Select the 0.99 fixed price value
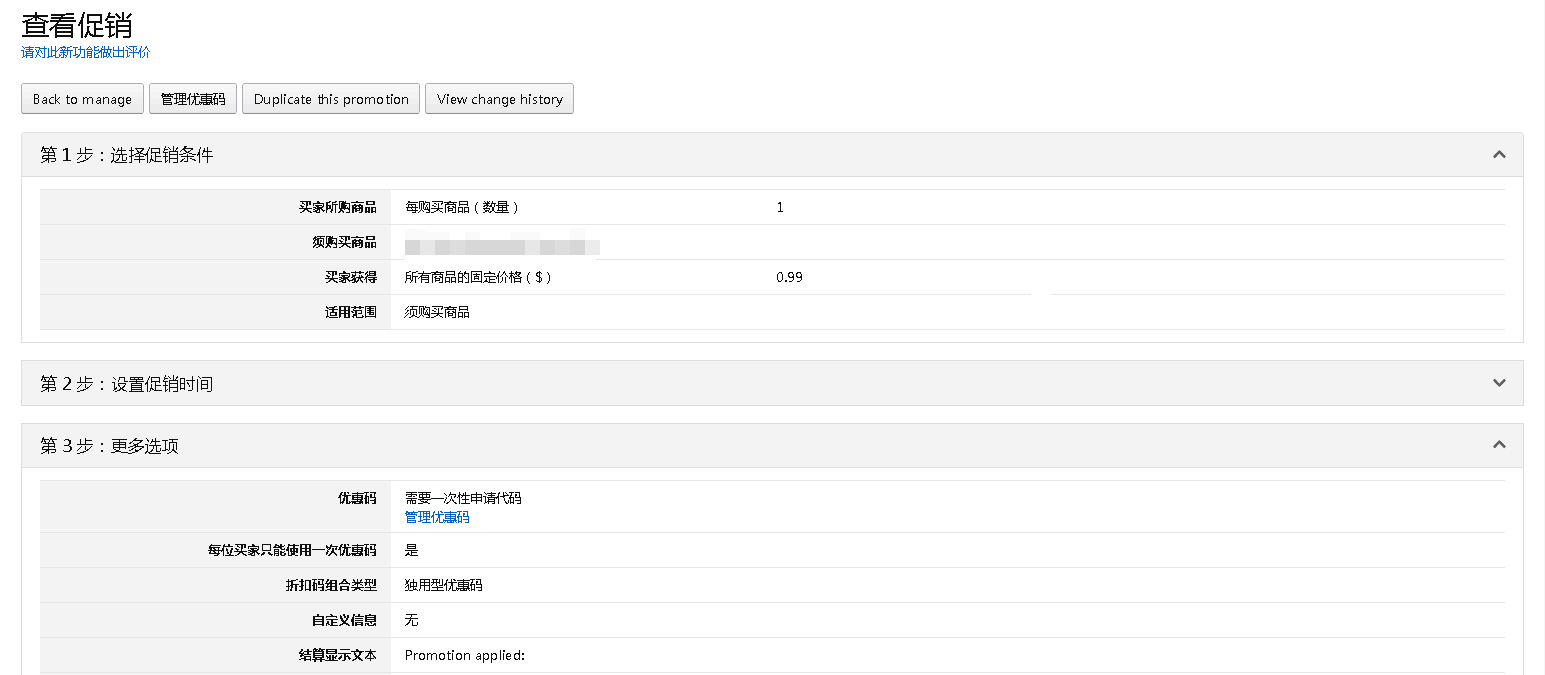 click(x=789, y=277)
